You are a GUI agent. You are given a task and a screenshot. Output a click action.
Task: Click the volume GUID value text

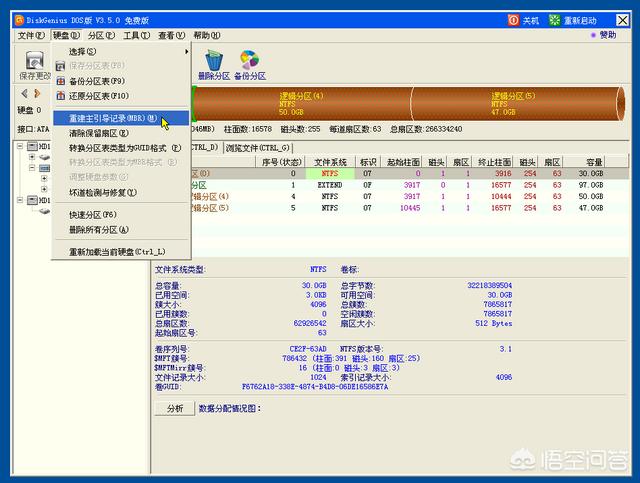coord(315,386)
